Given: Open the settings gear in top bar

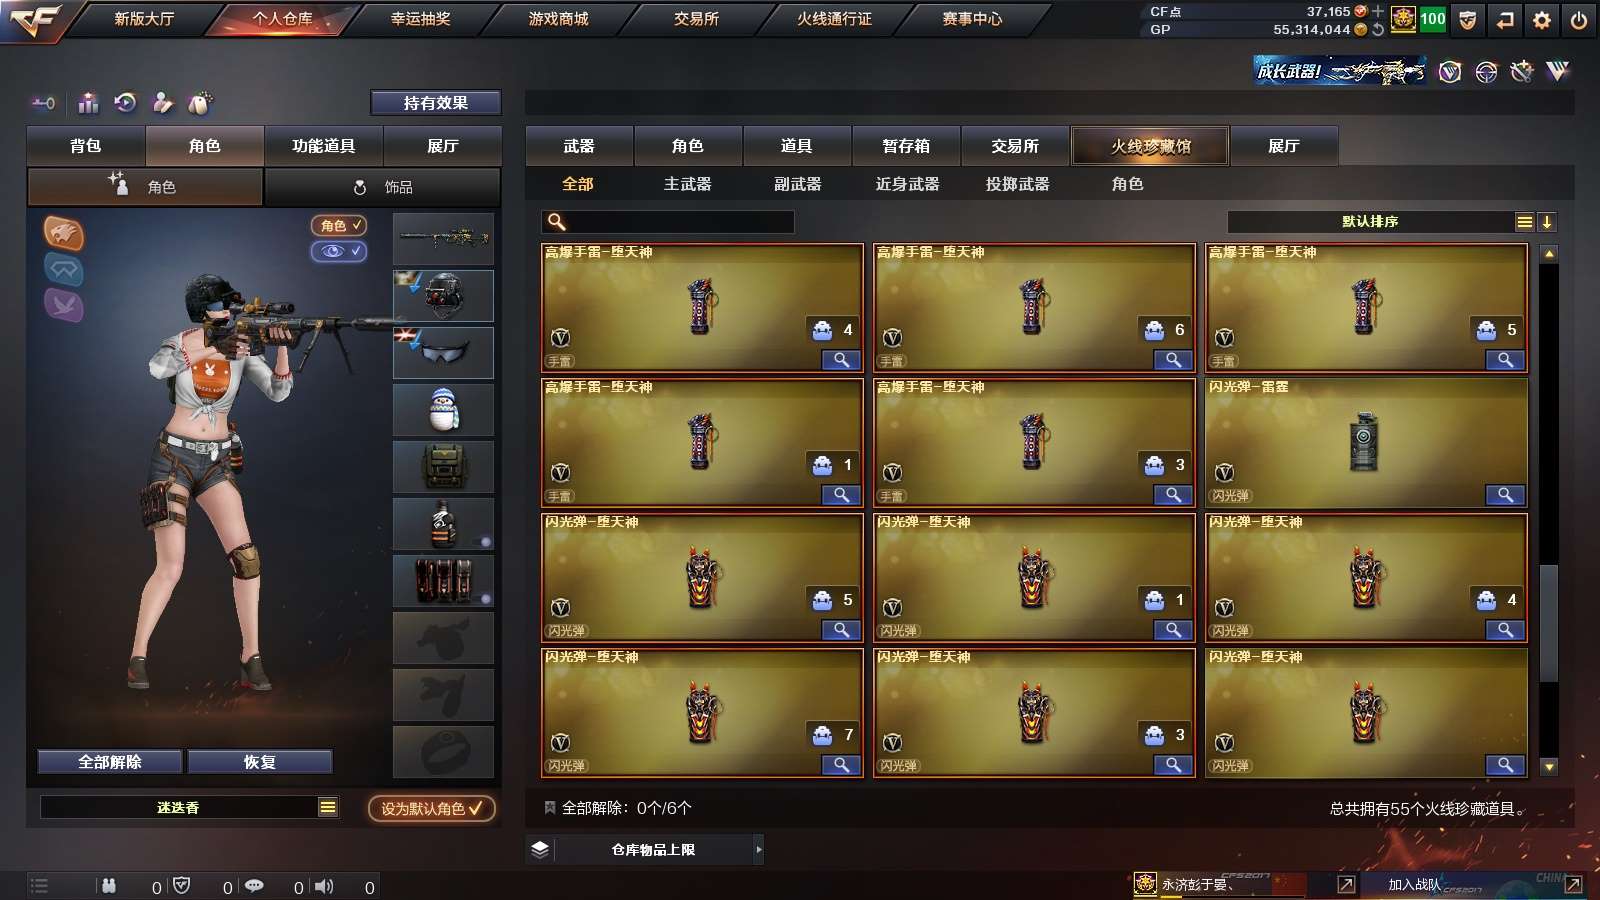Looking at the screenshot, I should (1542, 19).
